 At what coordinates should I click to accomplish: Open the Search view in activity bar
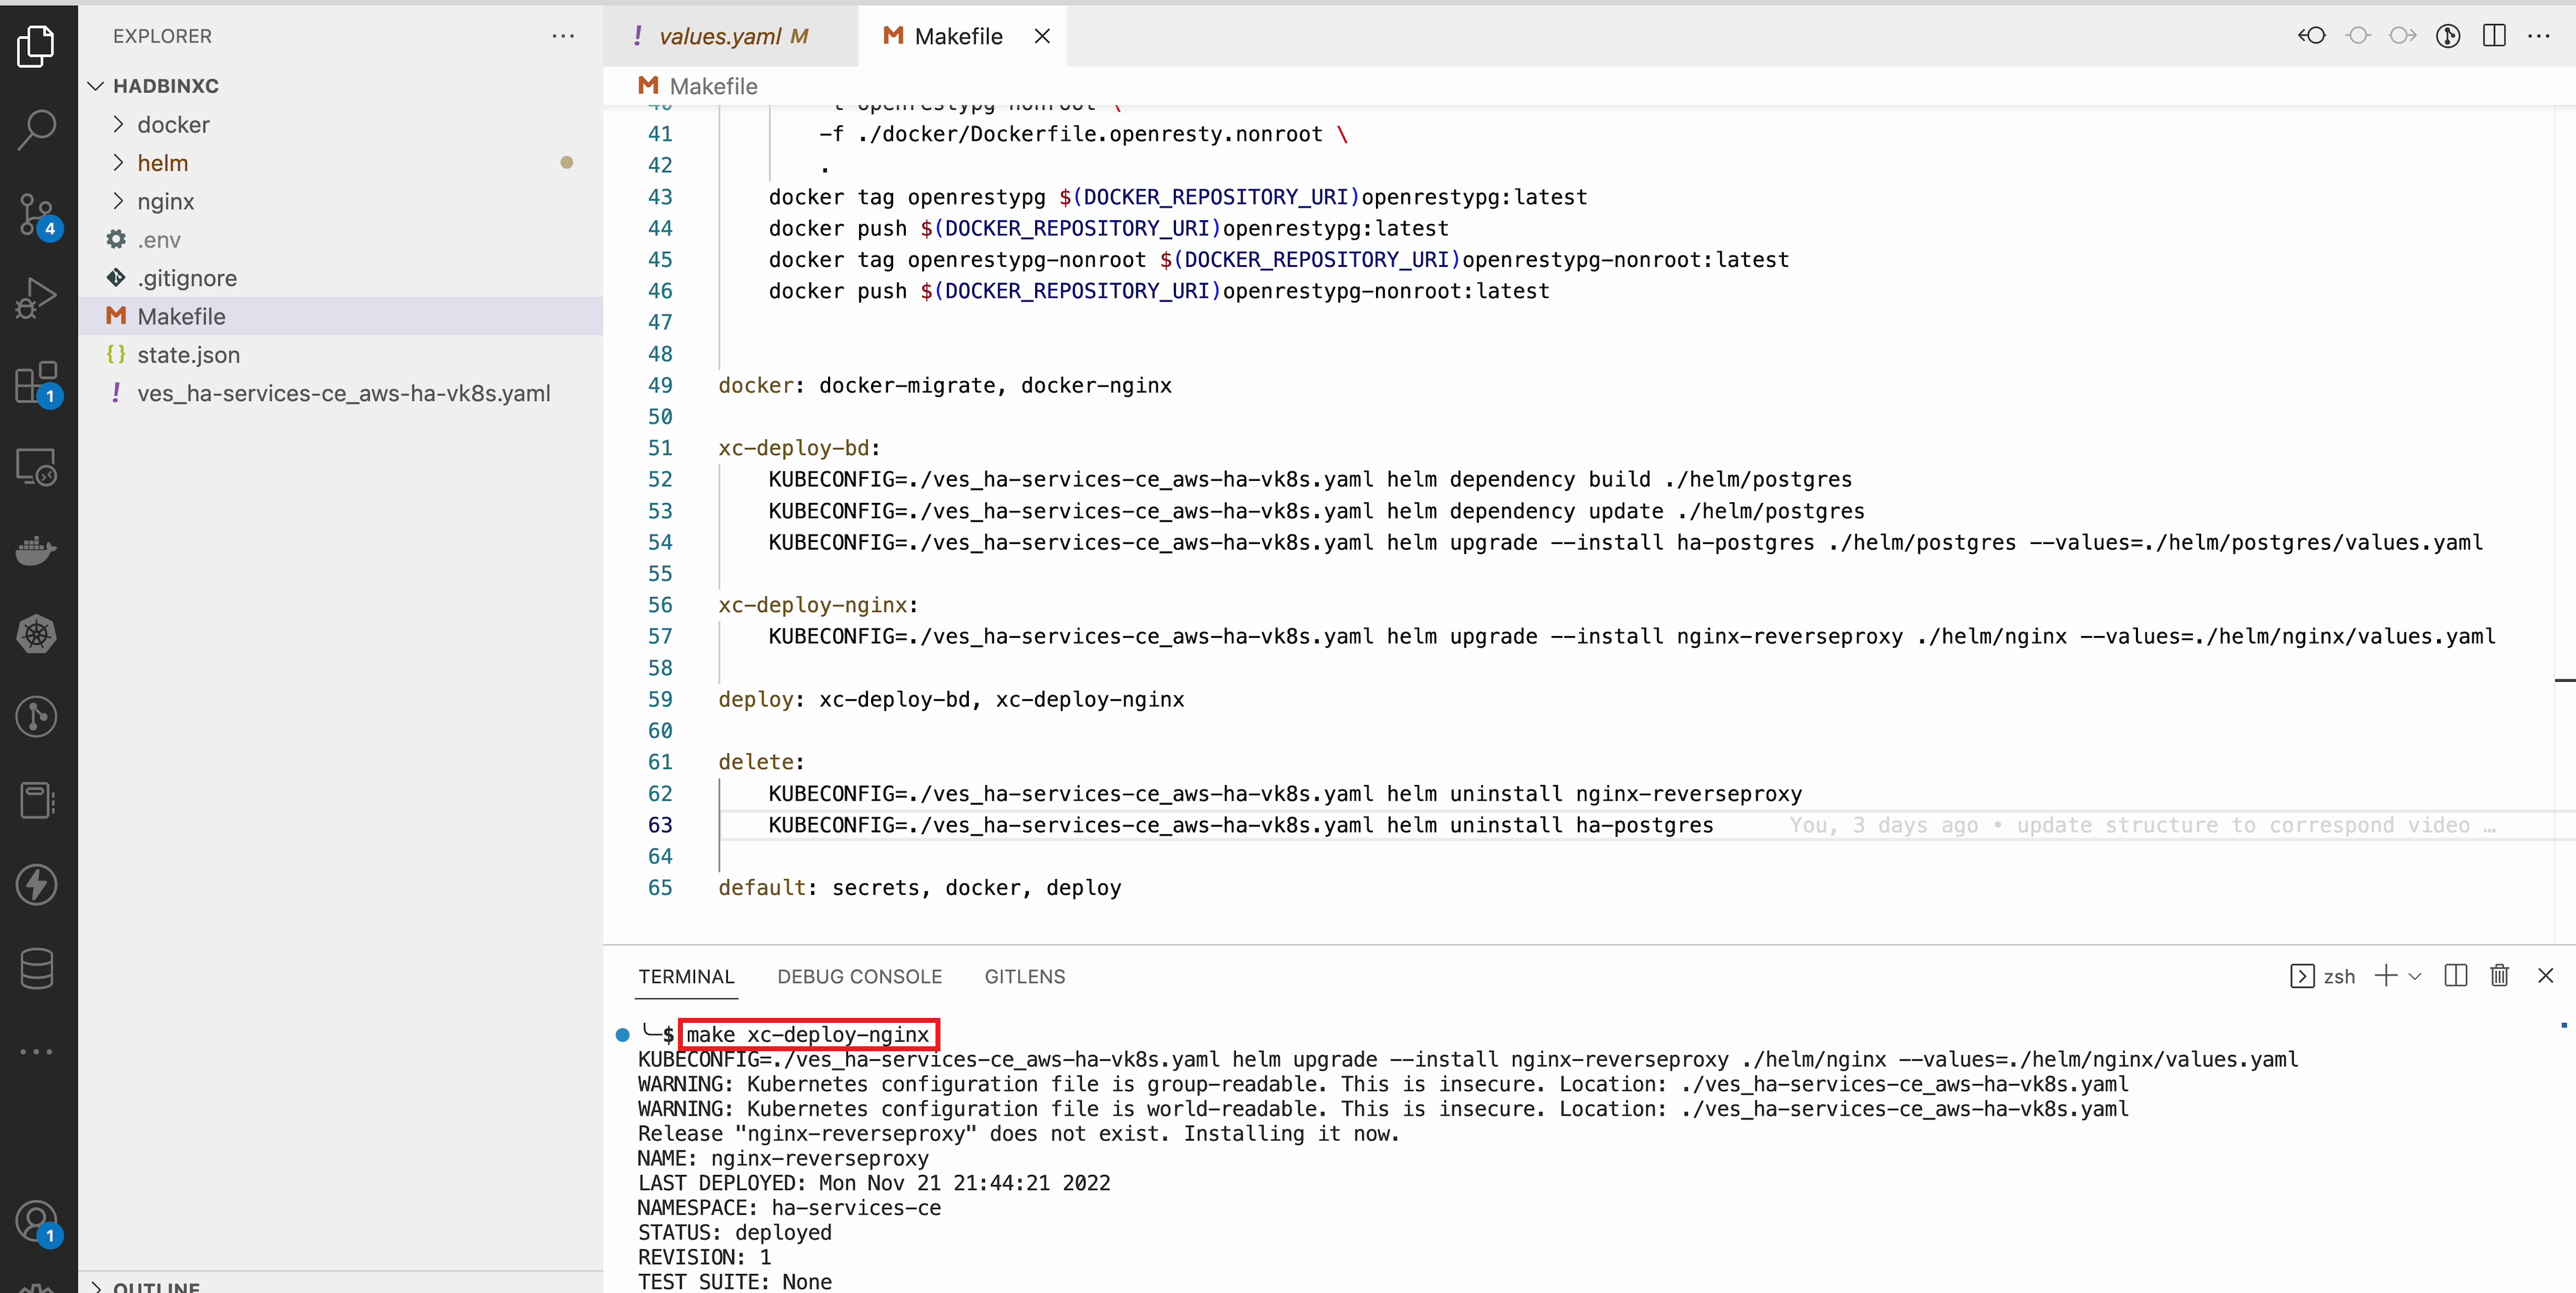37,129
